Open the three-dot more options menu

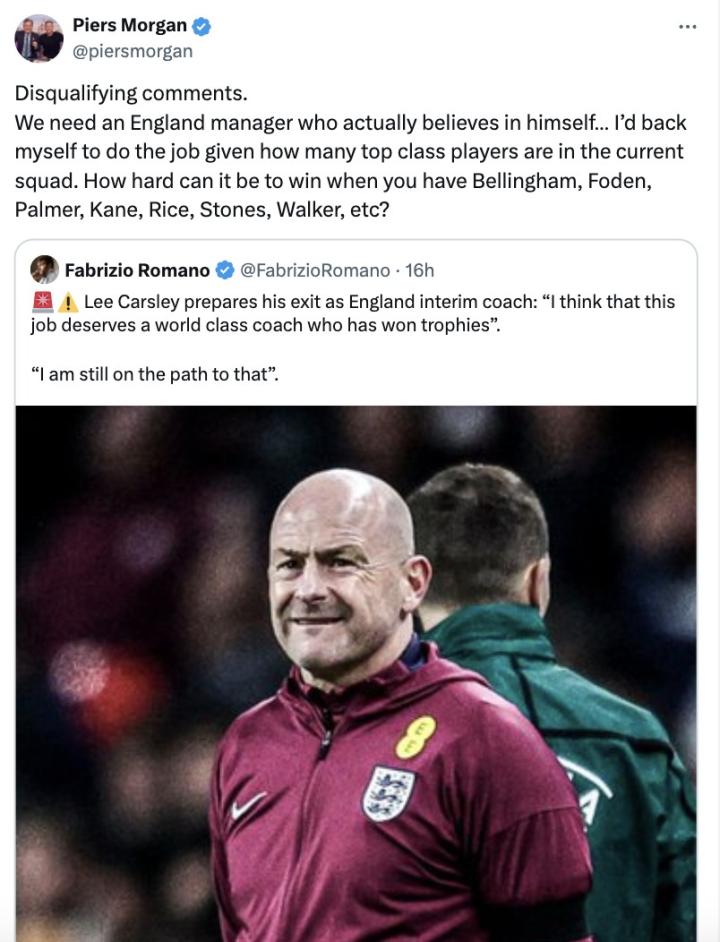click(x=687, y=27)
